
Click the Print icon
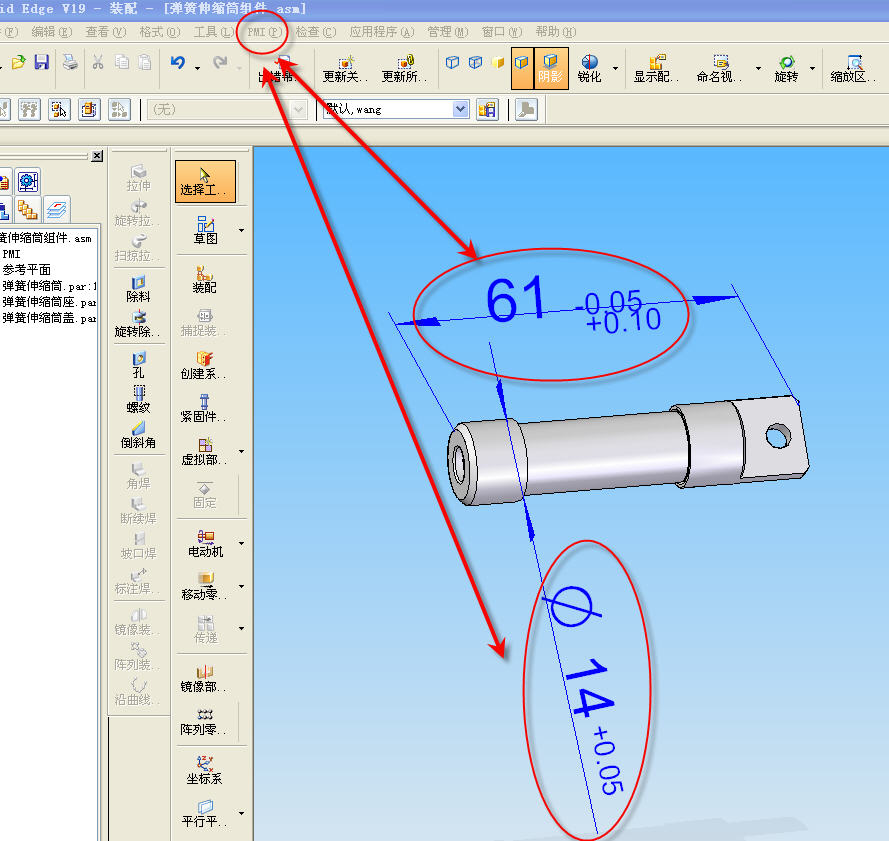(70, 62)
